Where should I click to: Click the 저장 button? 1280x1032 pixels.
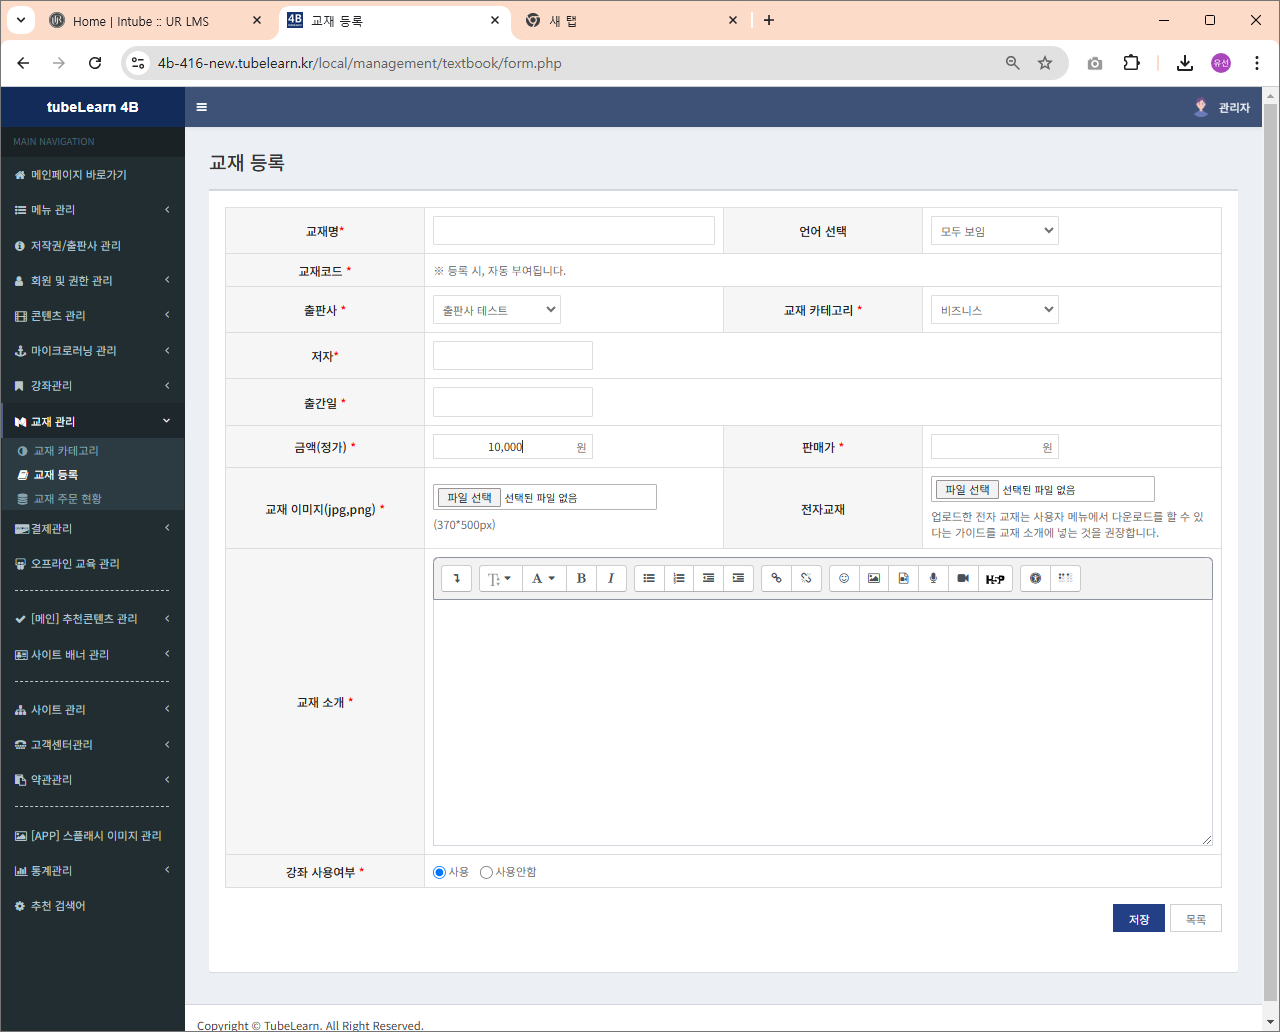tap(1138, 919)
